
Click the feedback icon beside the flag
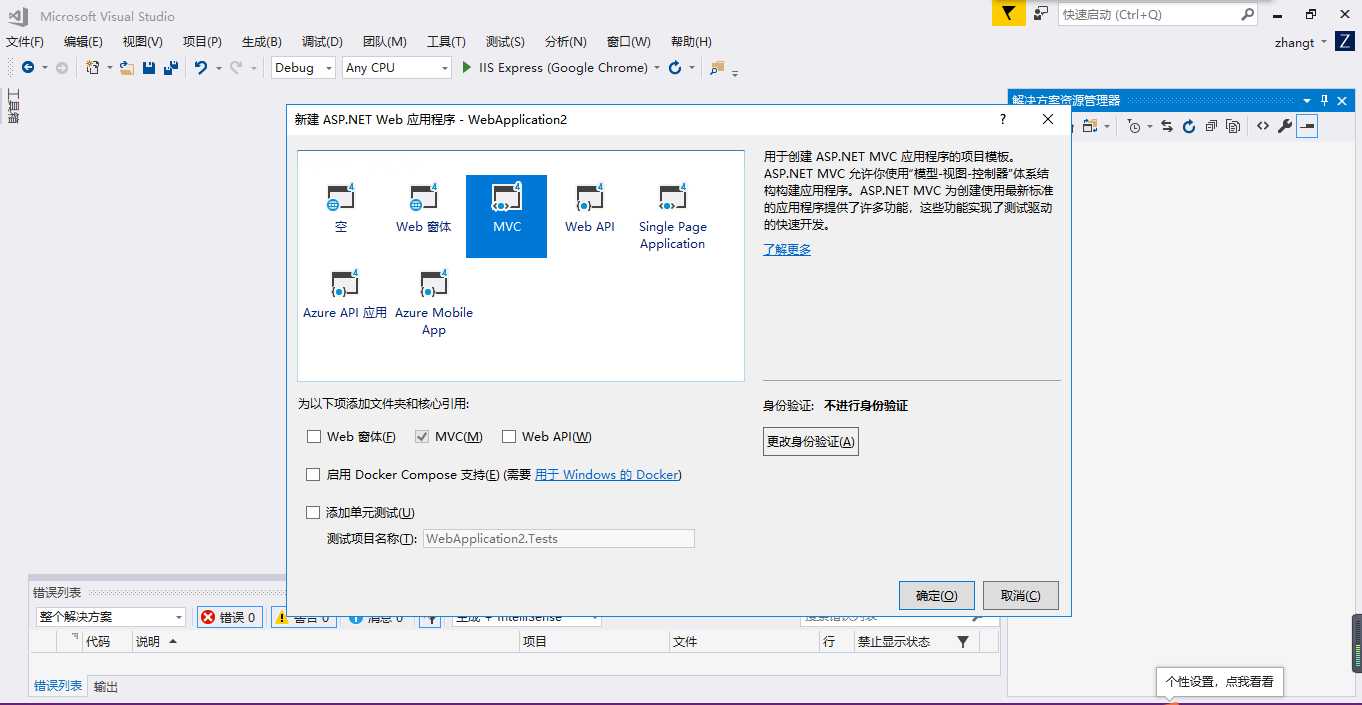click(1041, 14)
